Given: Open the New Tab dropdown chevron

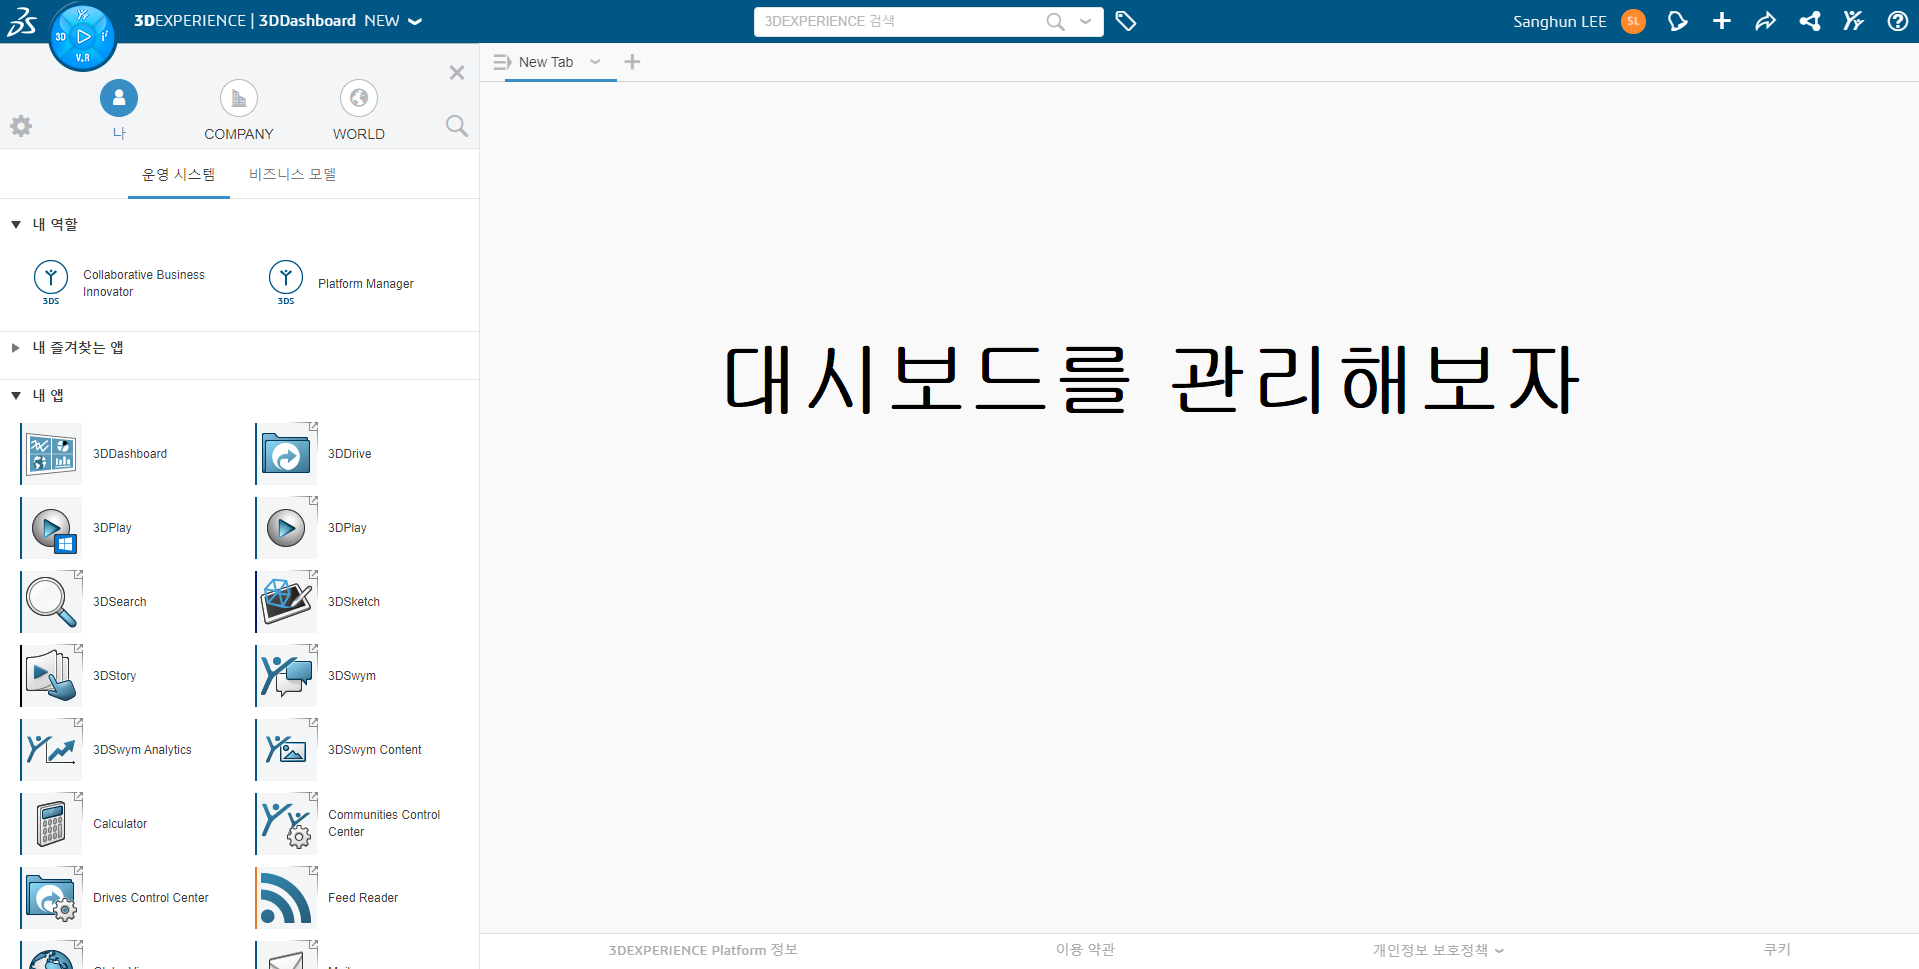Looking at the screenshot, I should click(x=596, y=62).
